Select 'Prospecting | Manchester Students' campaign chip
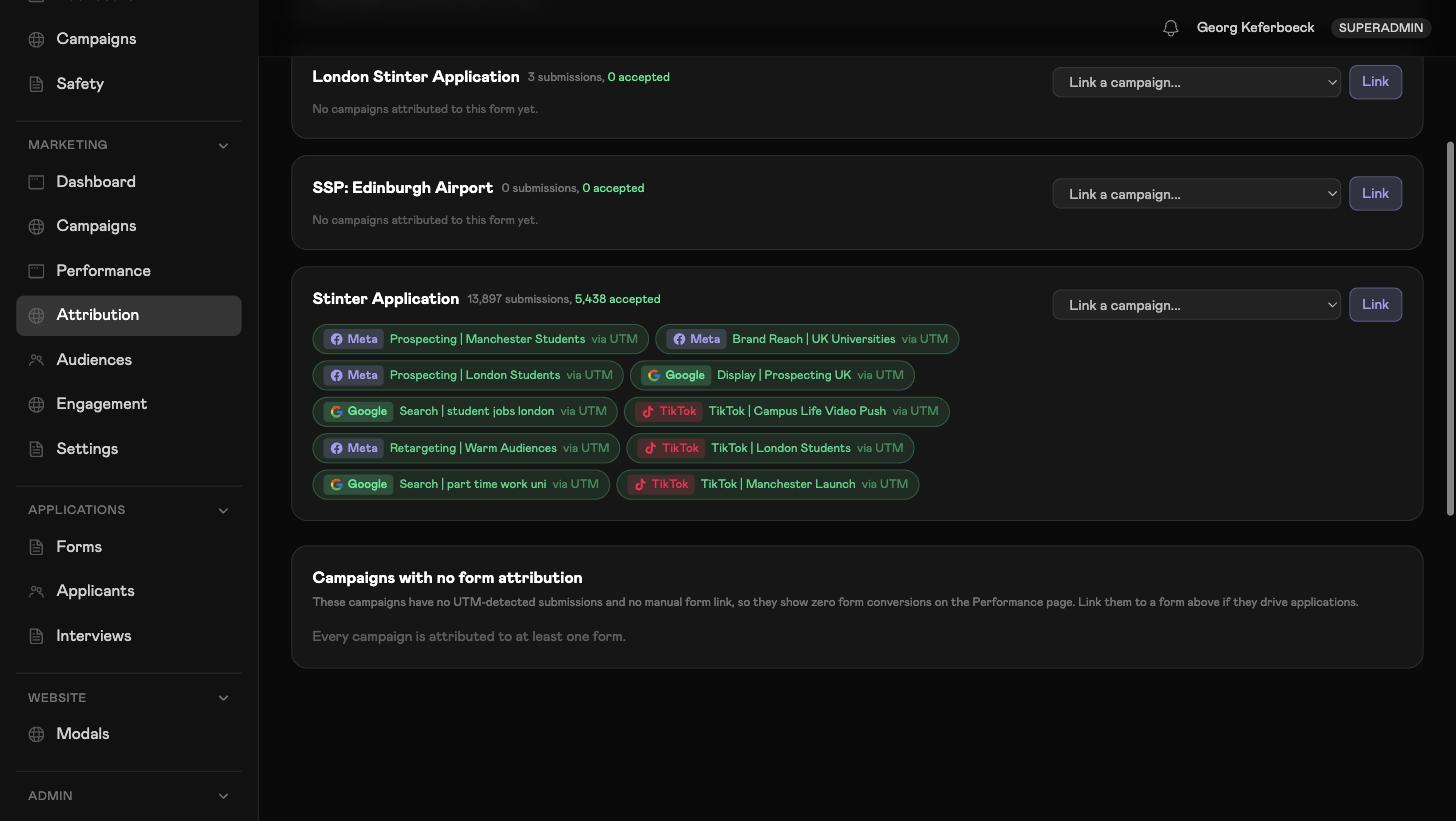The height and width of the screenshot is (821, 1456). click(x=481, y=339)
